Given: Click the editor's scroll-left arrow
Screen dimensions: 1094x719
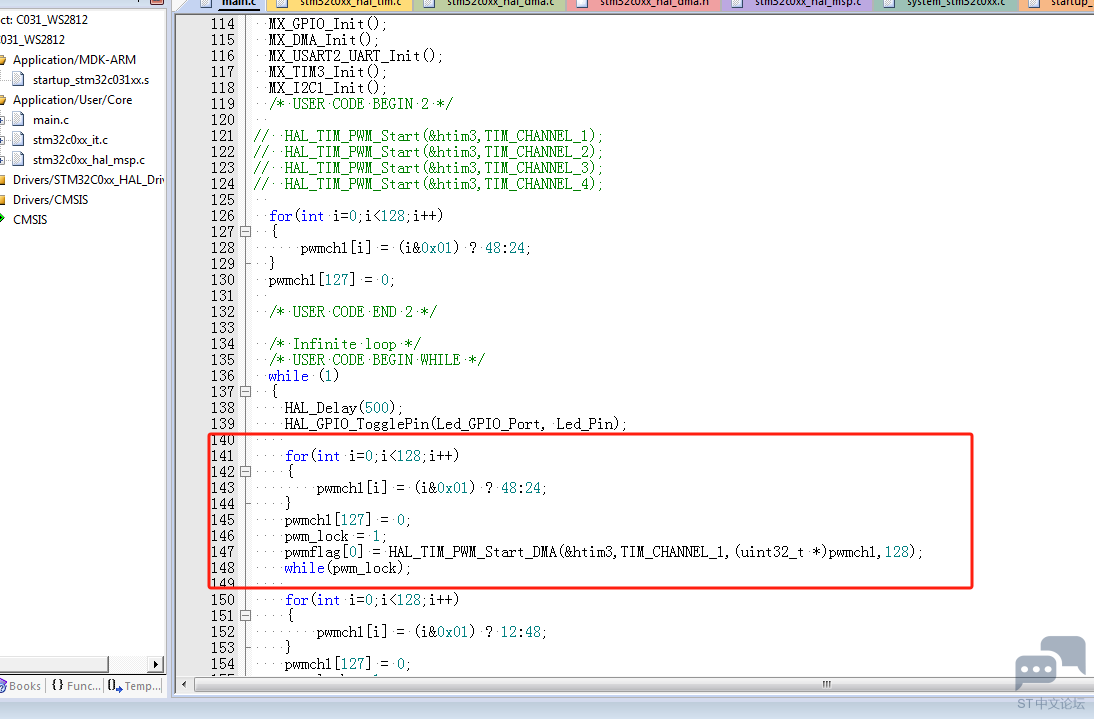Looking at the screenshot, I should click(184, 684).
